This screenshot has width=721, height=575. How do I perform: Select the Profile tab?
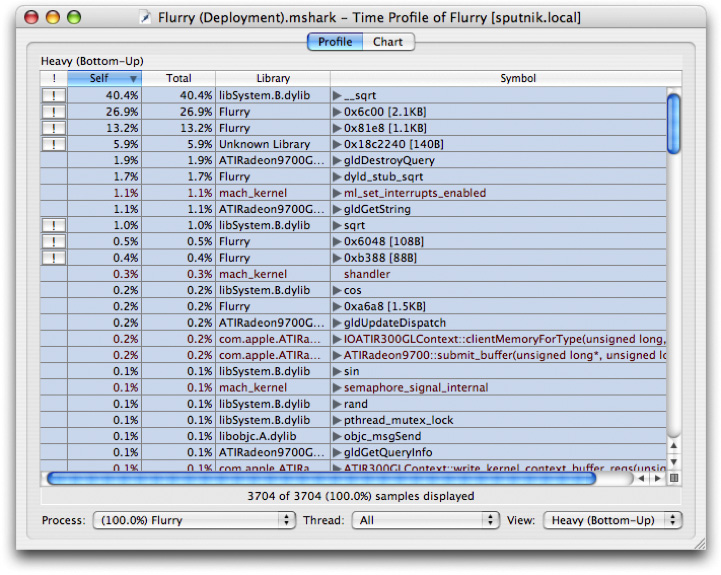tap(335, 42)
